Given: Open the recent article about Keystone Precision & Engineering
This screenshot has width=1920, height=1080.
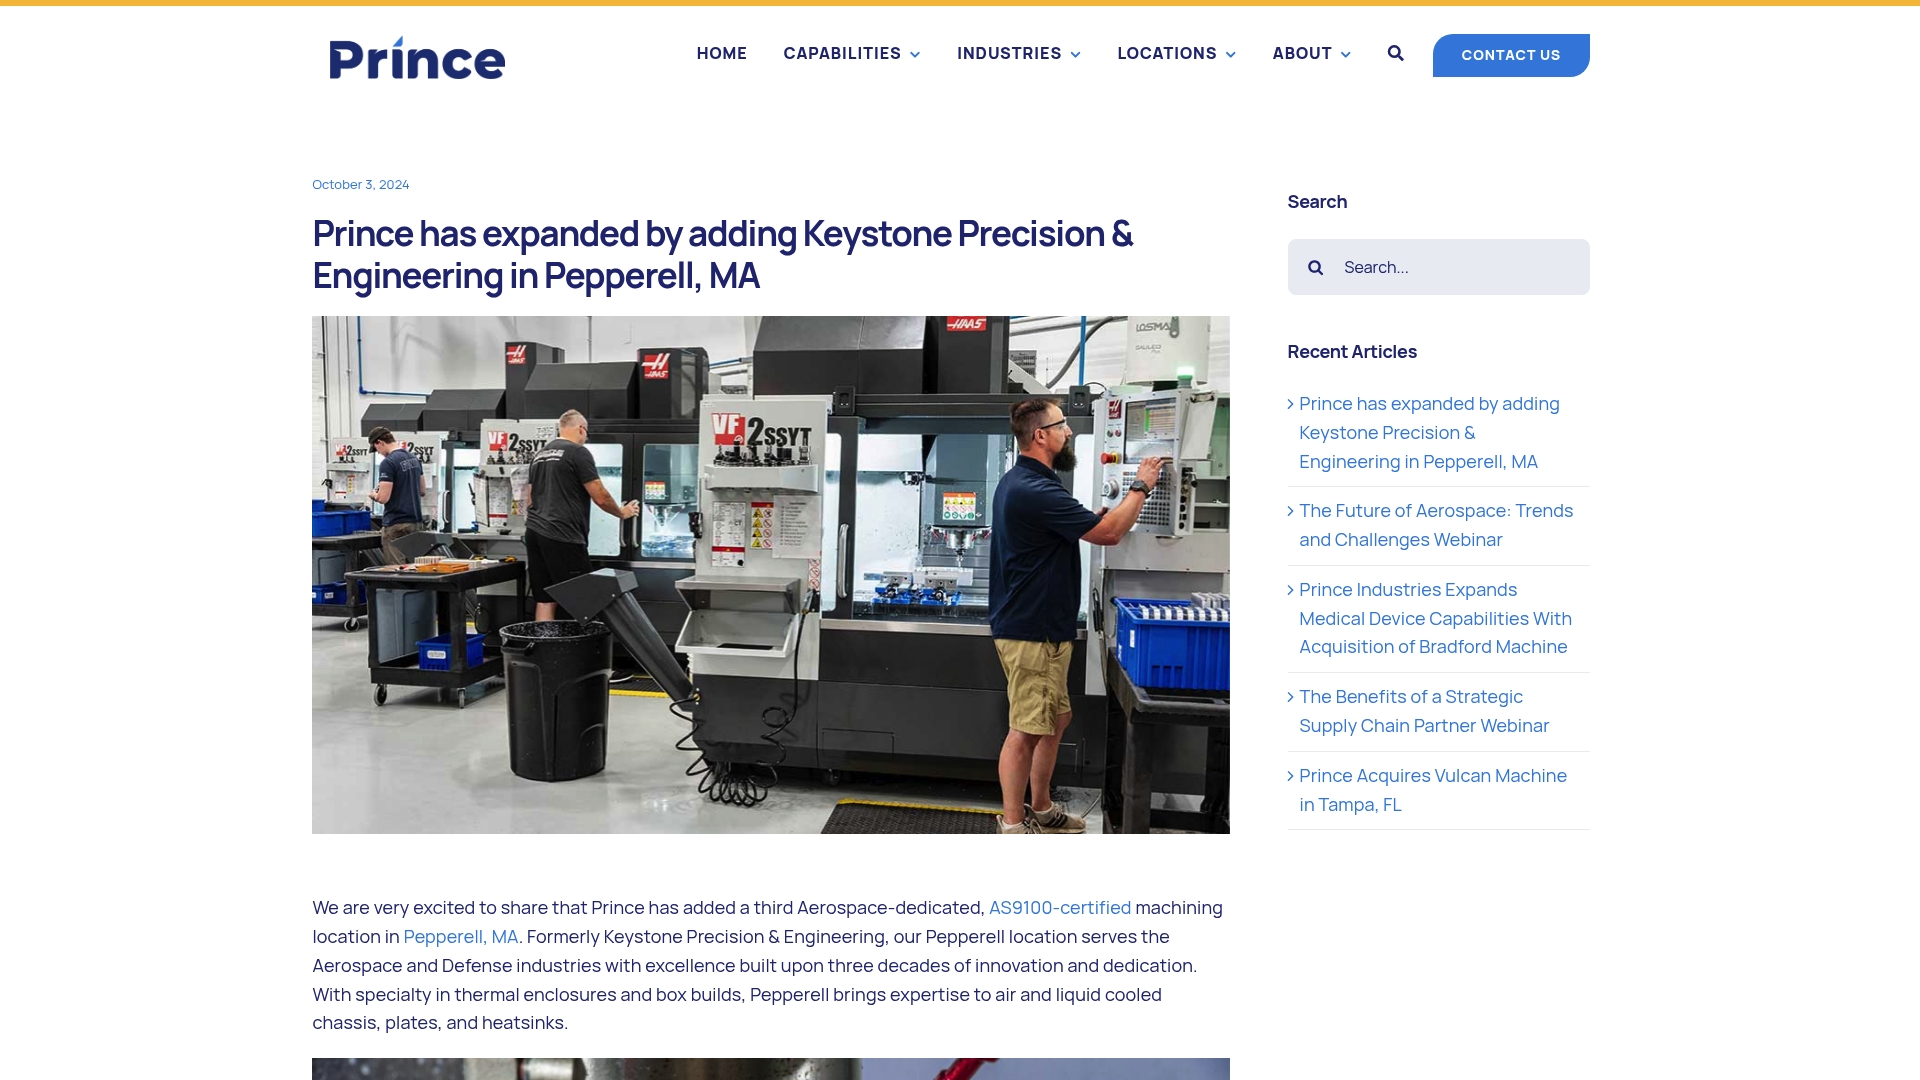Looking at the screenshot, I should click(x=1431, y=432).
